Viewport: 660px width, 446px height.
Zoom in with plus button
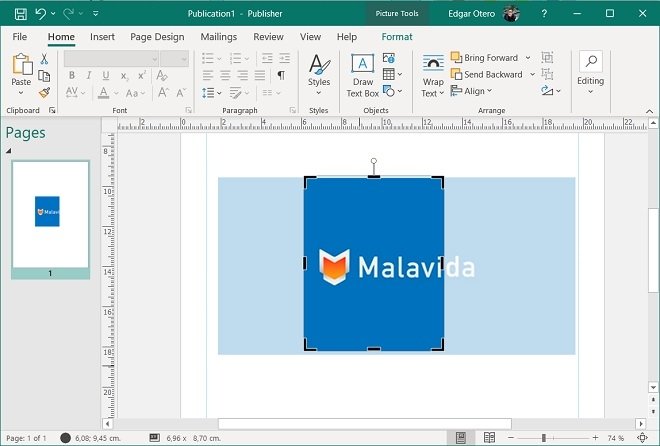[x=595, y=438]
